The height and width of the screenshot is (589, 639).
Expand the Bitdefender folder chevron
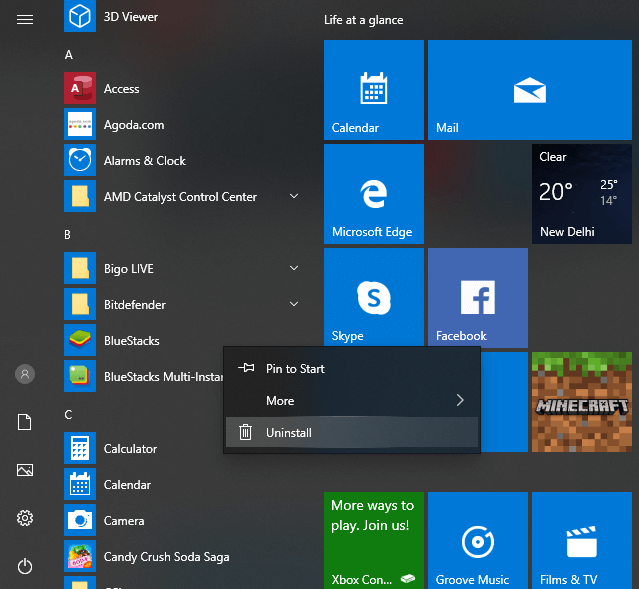tap(294, 304)
